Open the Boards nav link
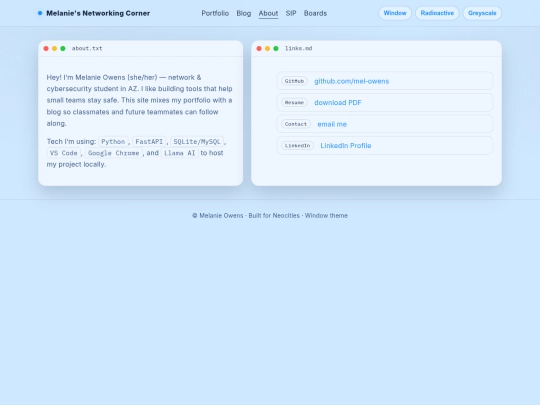The width and height of the screenshot is (540, 405). 315,13
